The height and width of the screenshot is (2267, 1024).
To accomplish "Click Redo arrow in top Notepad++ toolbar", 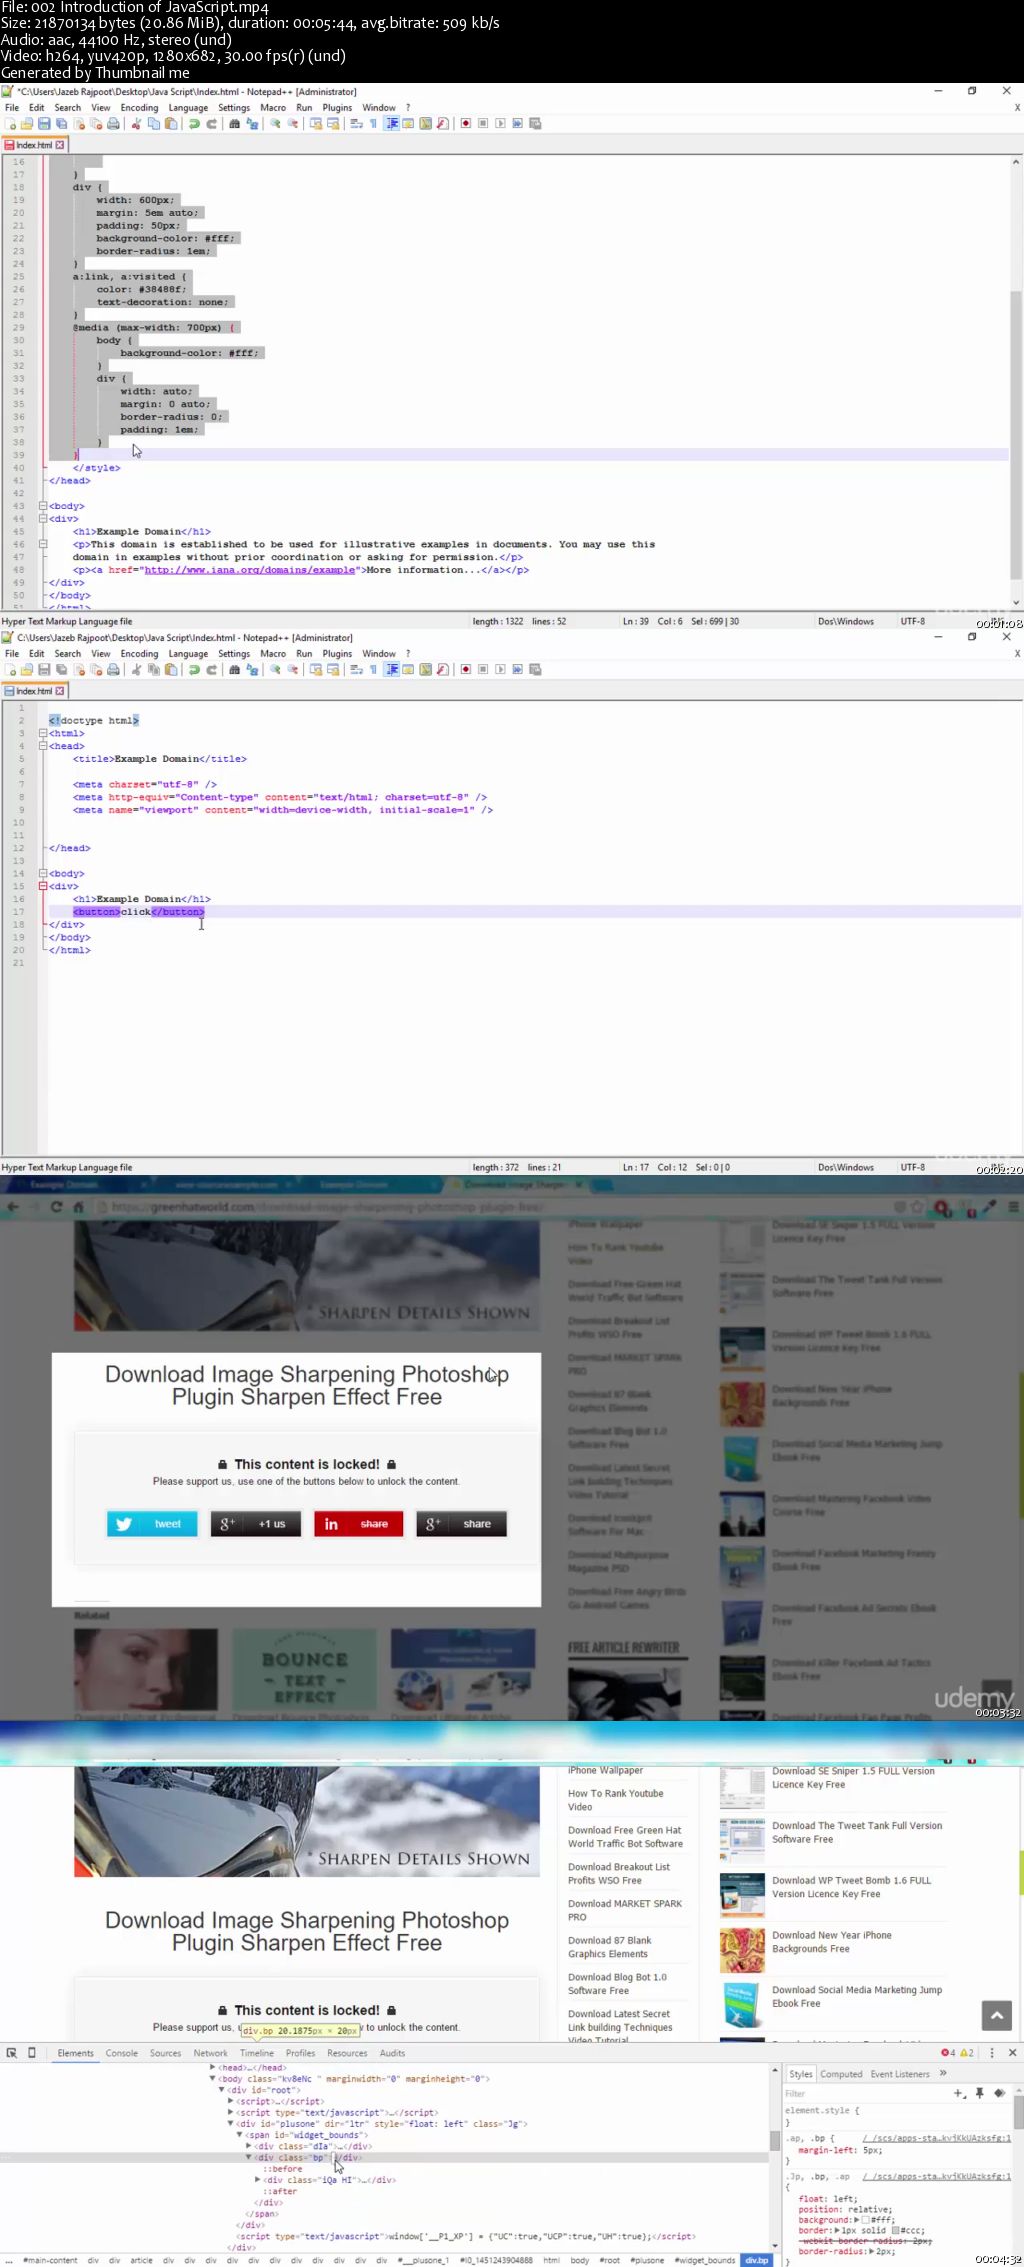I will tap(212, 124).
